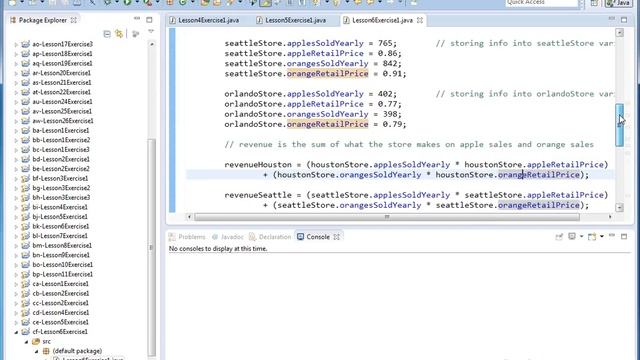
Task: Toggle Link with Editor in Package Explorer
Action: (119, 34)
